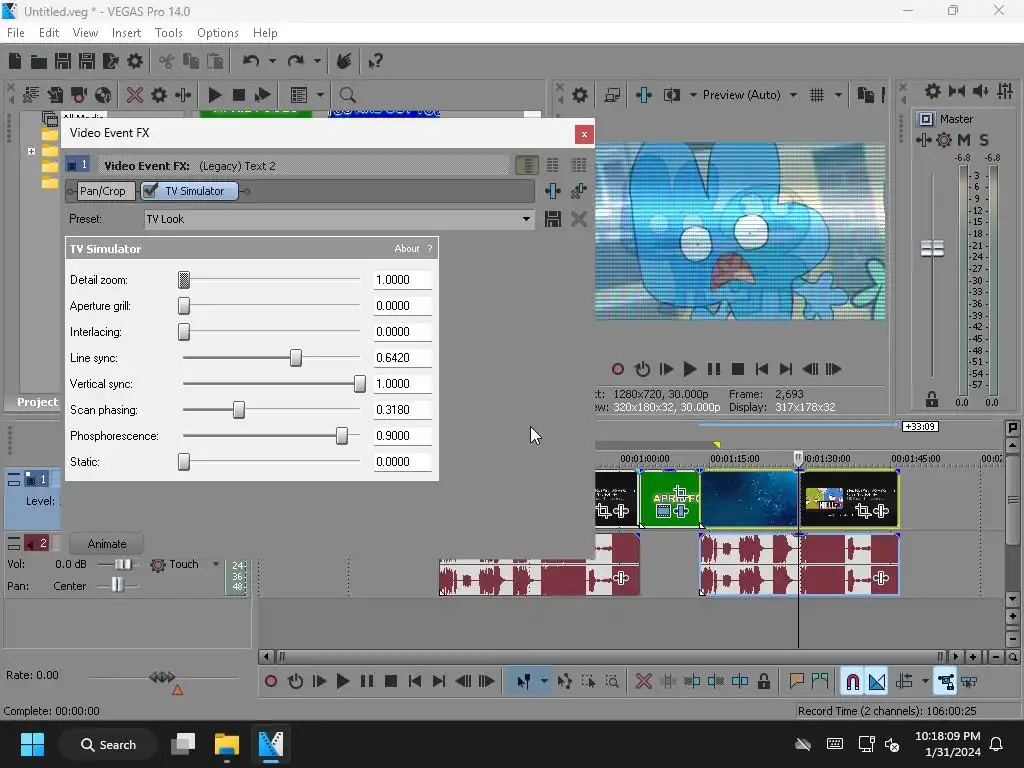The image size is (1024, 768).
Task: Click the Animate button
Action: point(106,543)
